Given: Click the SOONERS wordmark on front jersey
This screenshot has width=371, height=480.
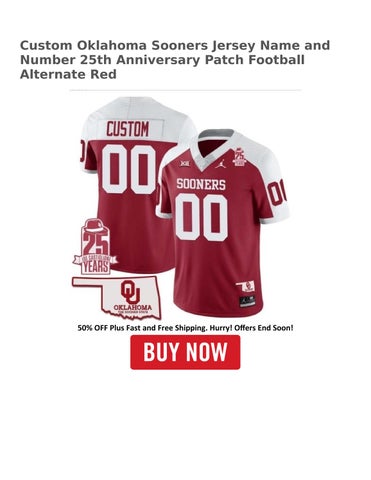Looking at the screenshot, I should coord(201,184).
